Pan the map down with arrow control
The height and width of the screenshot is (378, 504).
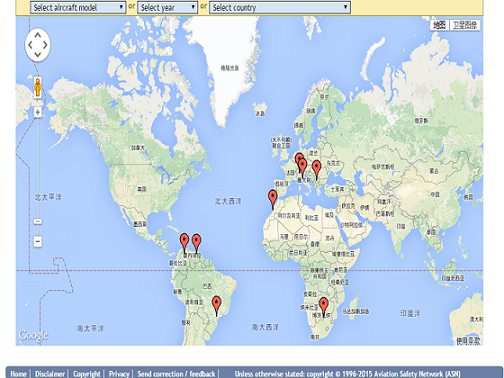[x=38, y=54]
